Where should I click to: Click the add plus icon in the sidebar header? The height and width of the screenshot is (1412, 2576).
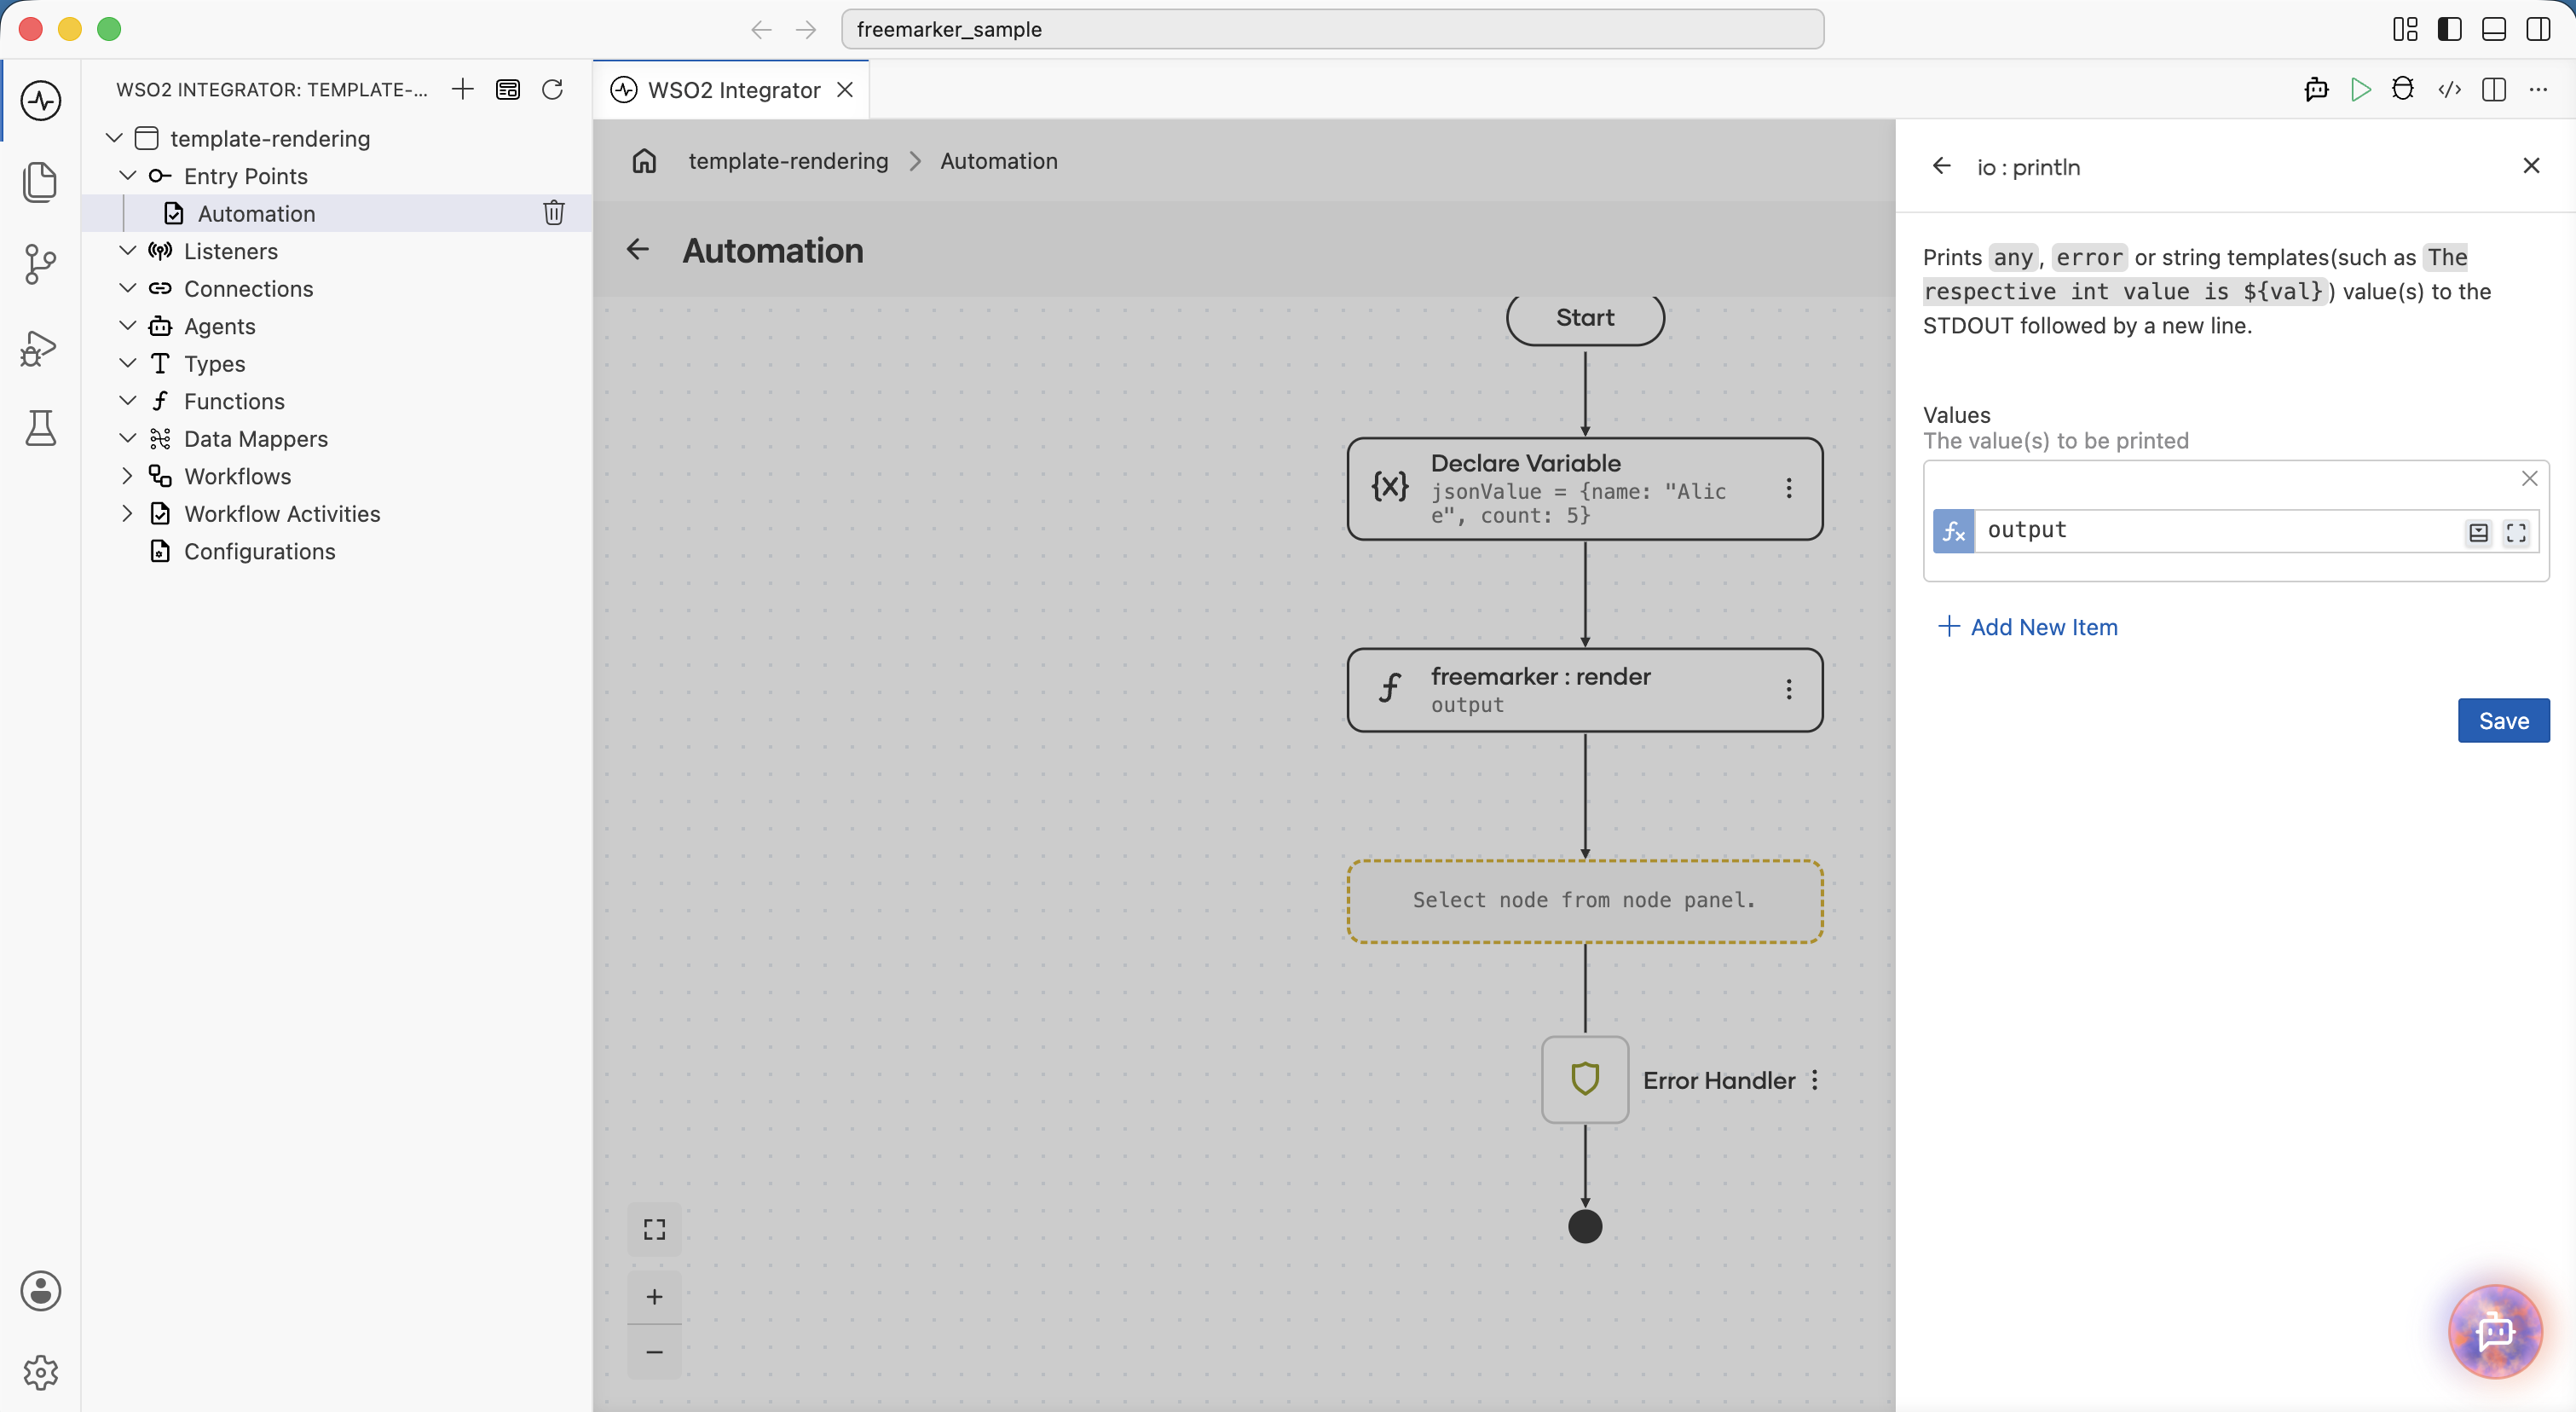462,89
